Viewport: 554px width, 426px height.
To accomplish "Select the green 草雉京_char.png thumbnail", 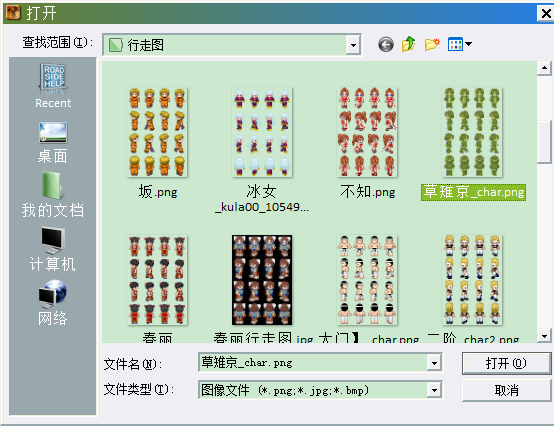I will coord(472,132).
